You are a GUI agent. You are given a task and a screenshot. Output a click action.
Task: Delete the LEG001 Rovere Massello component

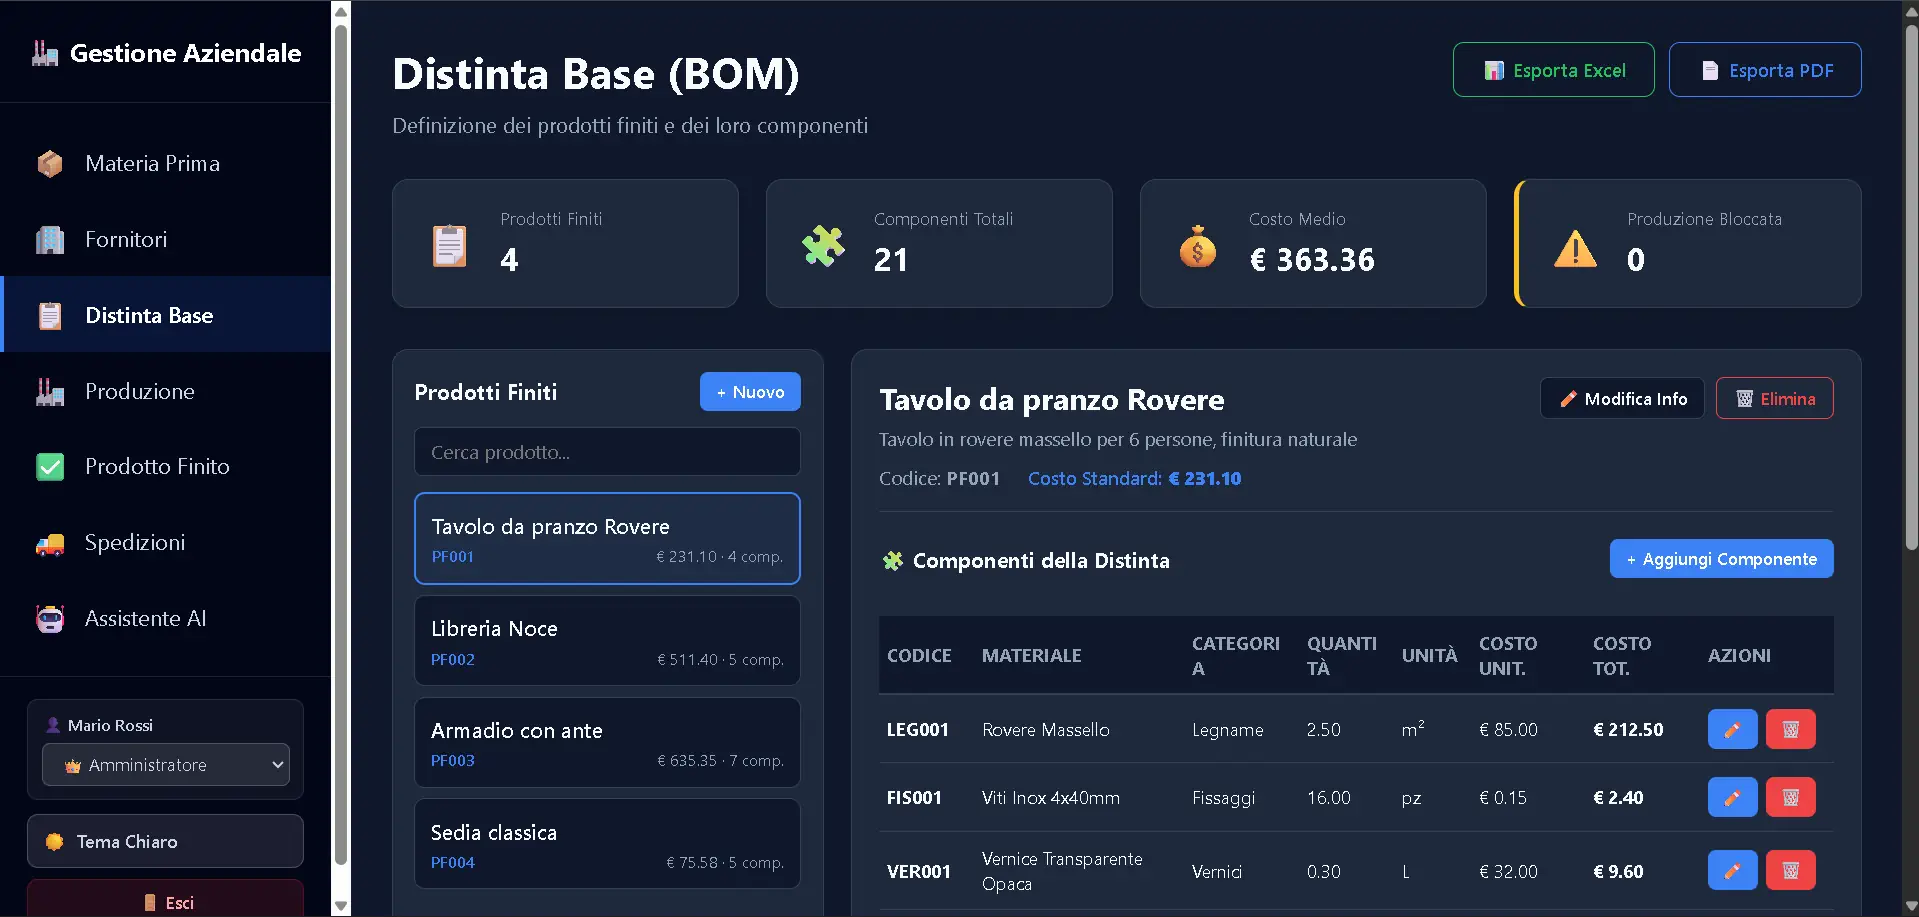coord(1790,729)
